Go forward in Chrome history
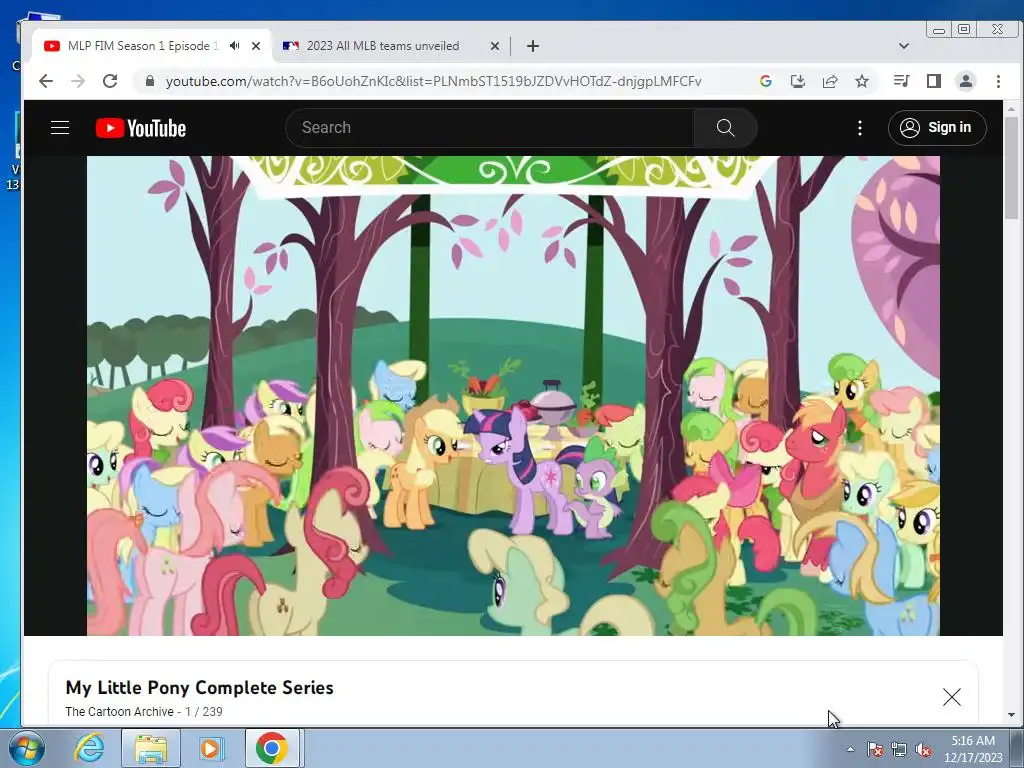 [x=78, y=81]
